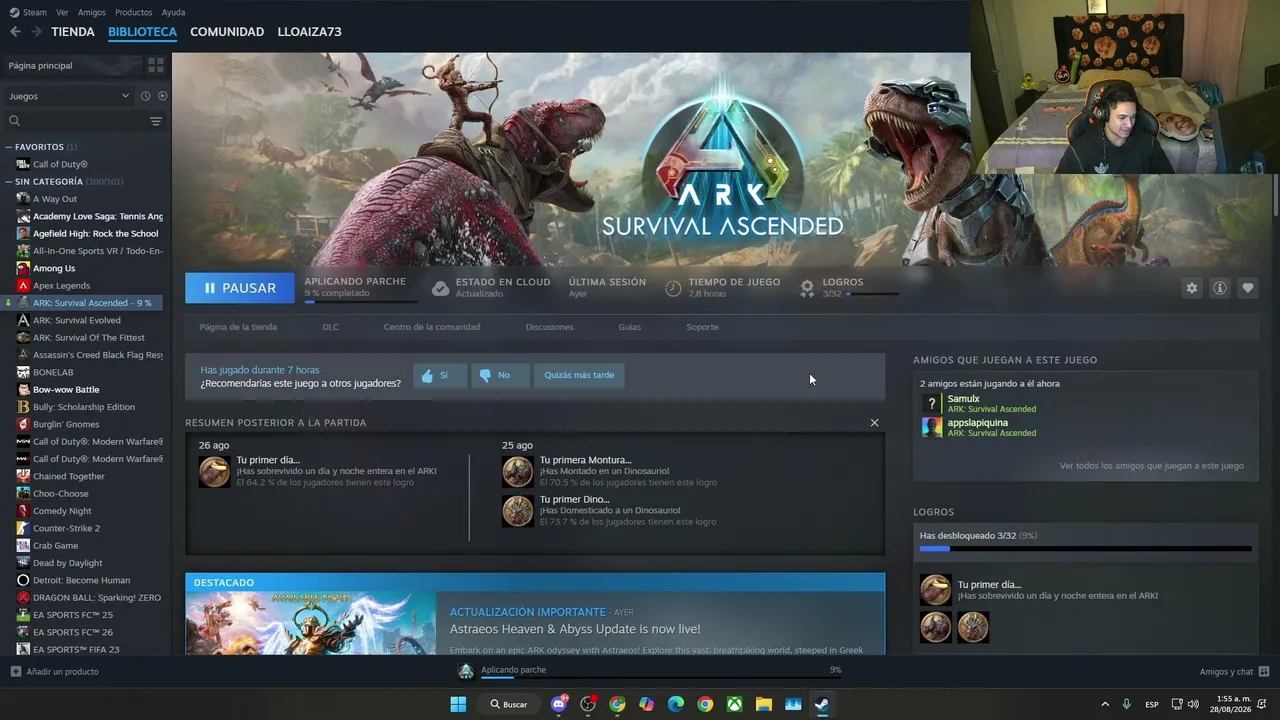Click the bottom Aplicando parche progress bar
The height and width of the screenshot is (720, 1280).
pos(661,678)
